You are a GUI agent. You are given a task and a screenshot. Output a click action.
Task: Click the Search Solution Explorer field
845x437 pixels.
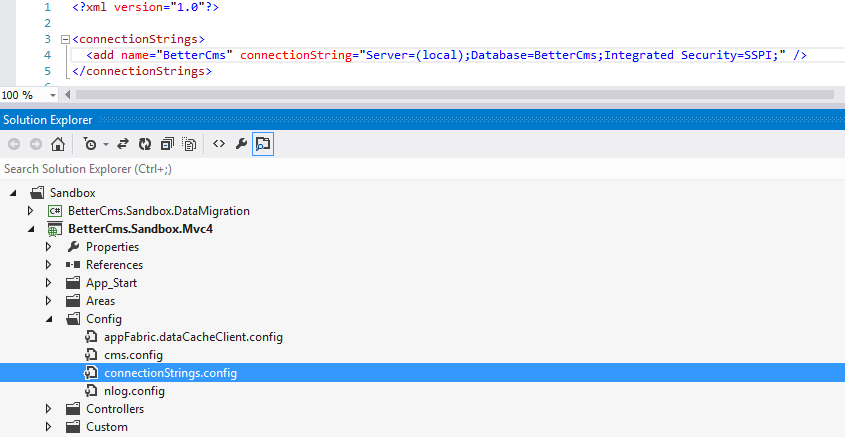pos(422,169)
